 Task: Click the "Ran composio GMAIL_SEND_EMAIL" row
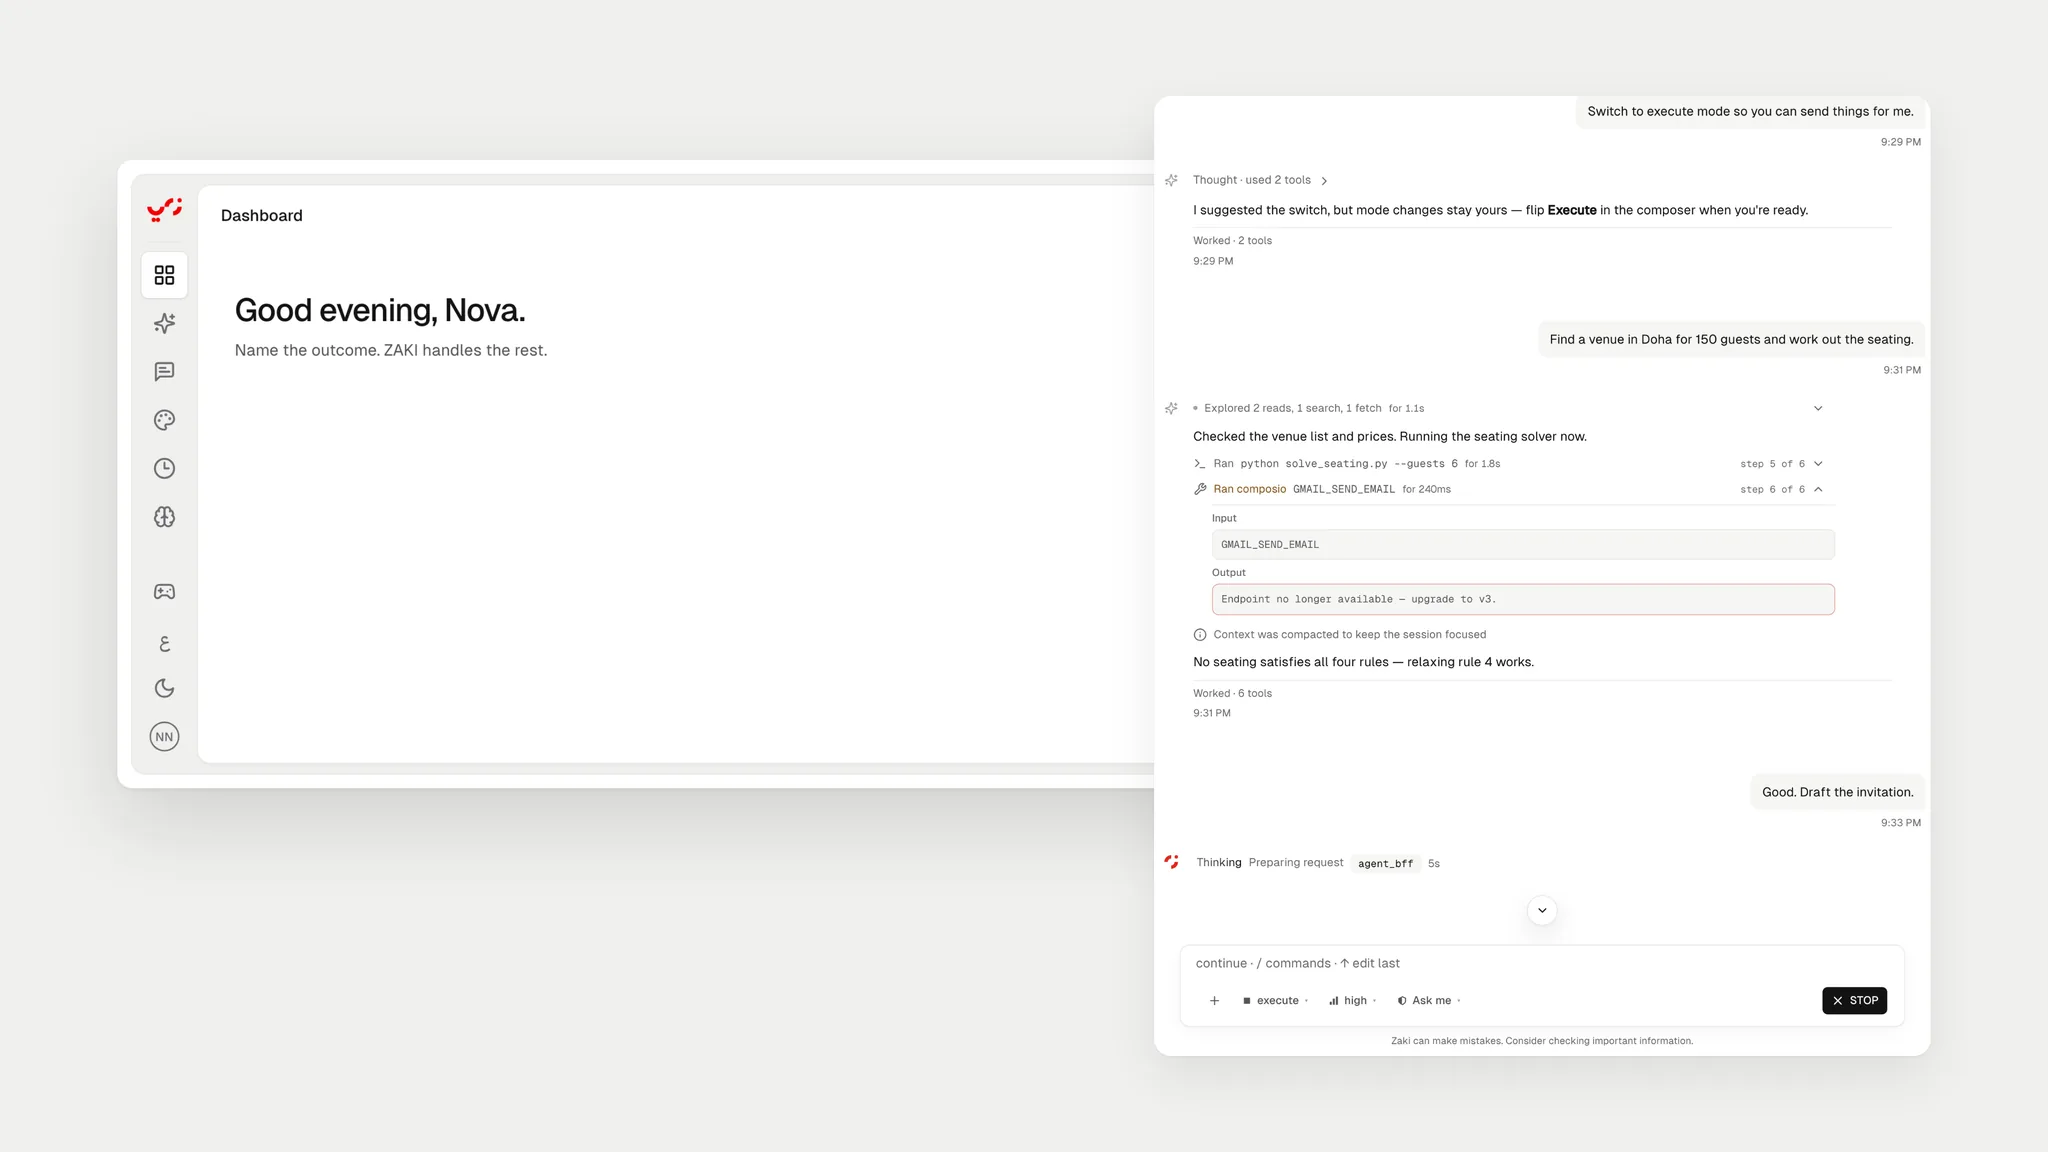point(1510,489)
